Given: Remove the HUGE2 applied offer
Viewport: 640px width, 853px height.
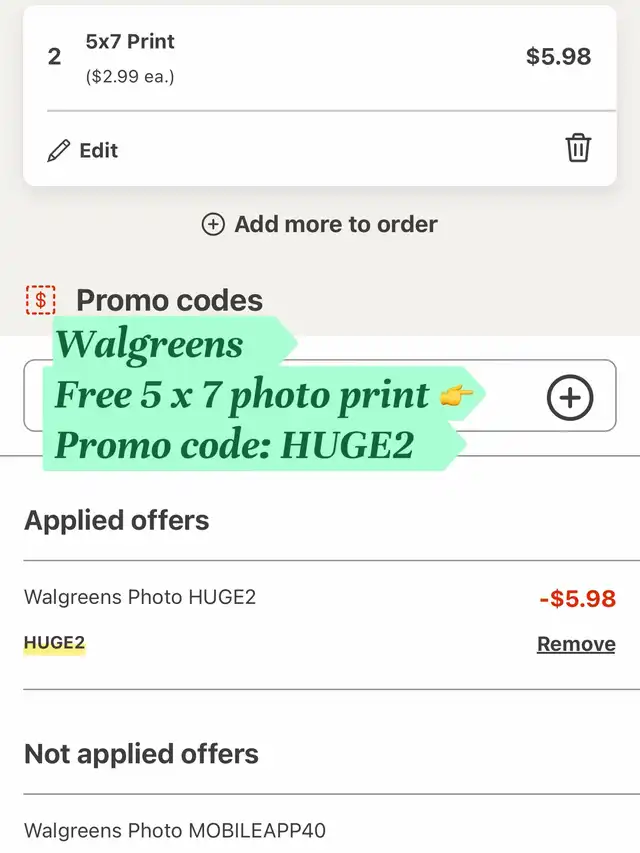Looking at the screenshot, I should click(576, 644).
